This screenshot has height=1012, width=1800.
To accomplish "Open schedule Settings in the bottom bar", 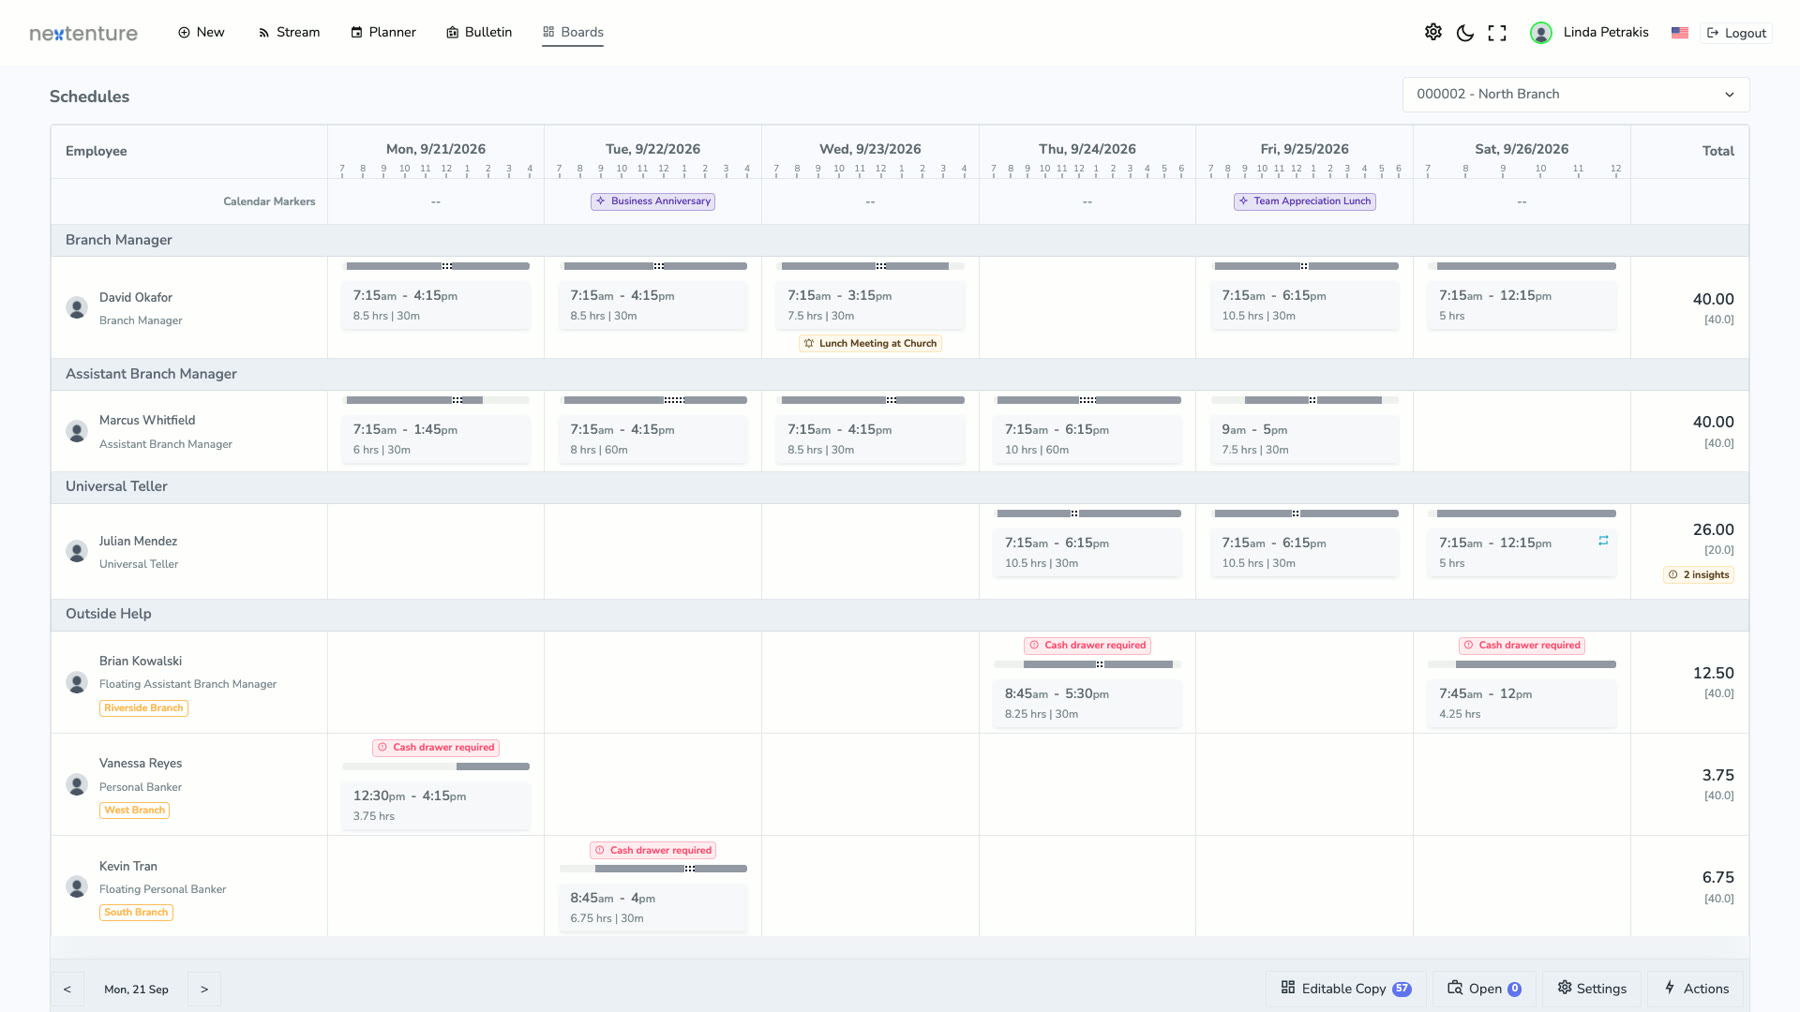I will click(1592, 989).
